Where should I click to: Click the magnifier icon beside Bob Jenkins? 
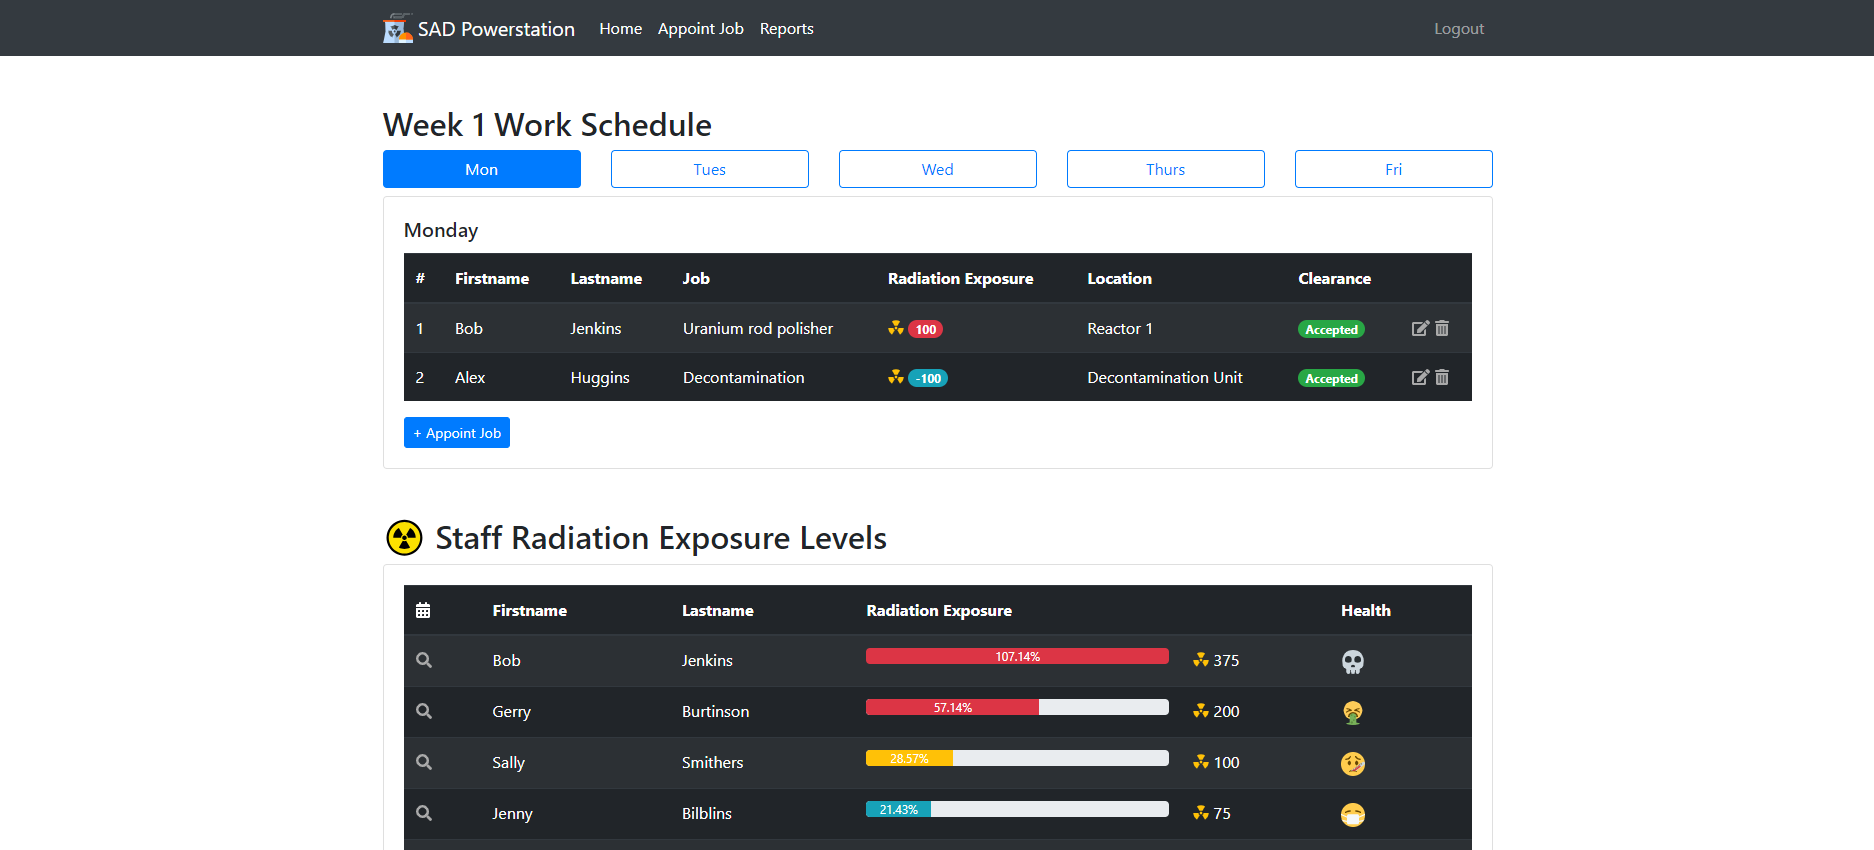pyautogui.click(x=424, y=660)
